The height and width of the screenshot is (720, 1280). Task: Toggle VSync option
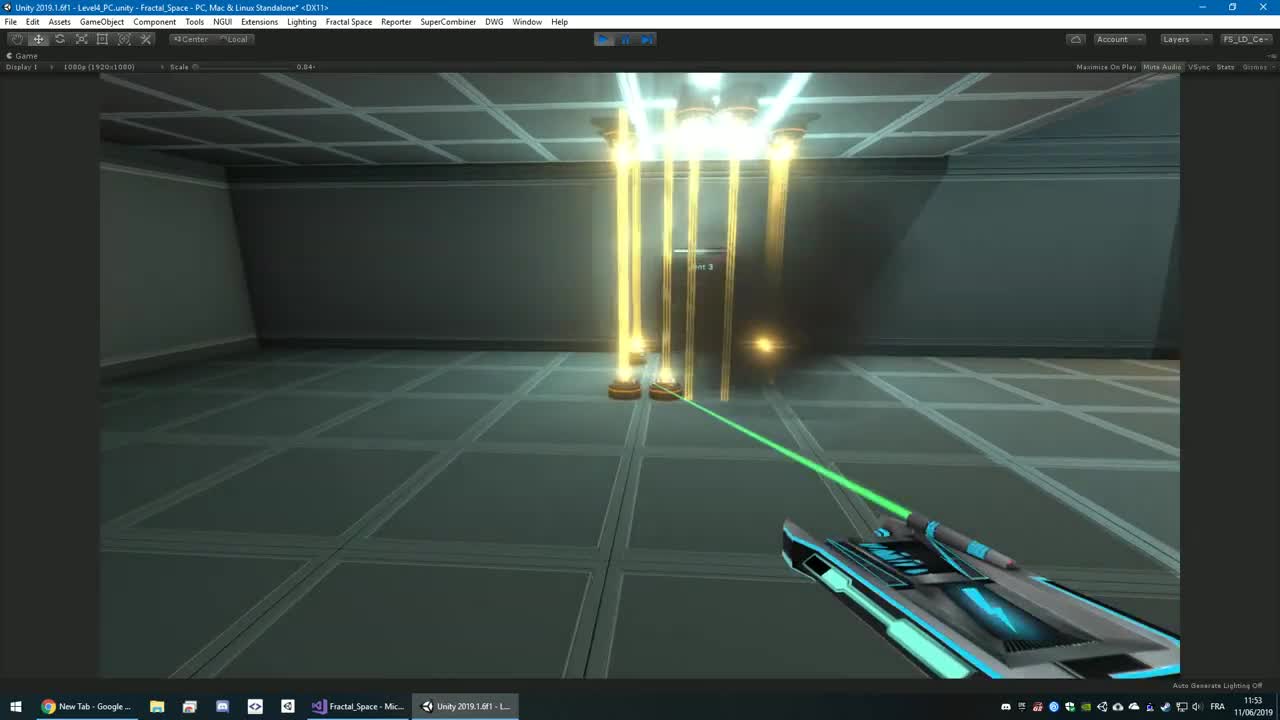[1199, 67]
